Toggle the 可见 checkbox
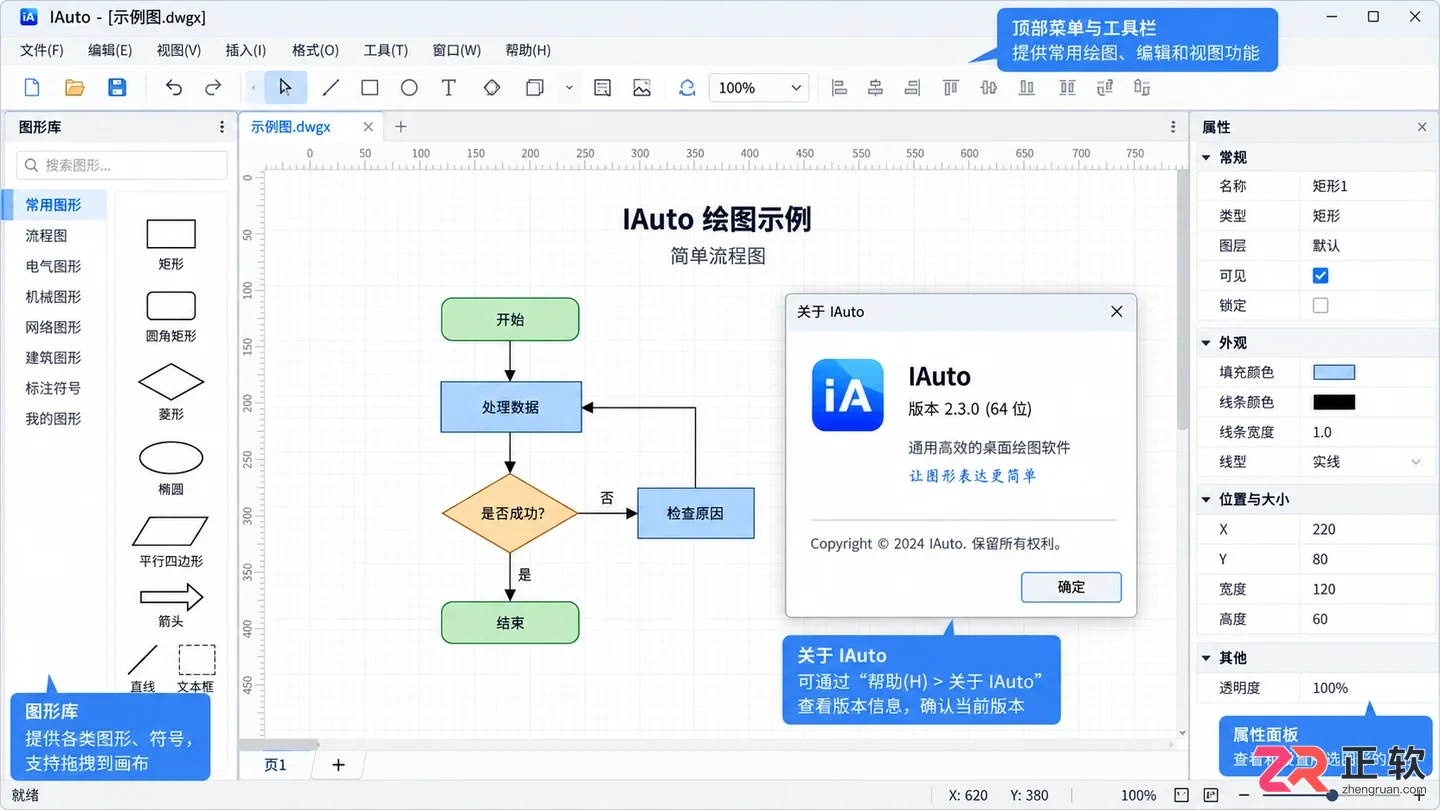1440x810 pixels. coord(1321,276)
